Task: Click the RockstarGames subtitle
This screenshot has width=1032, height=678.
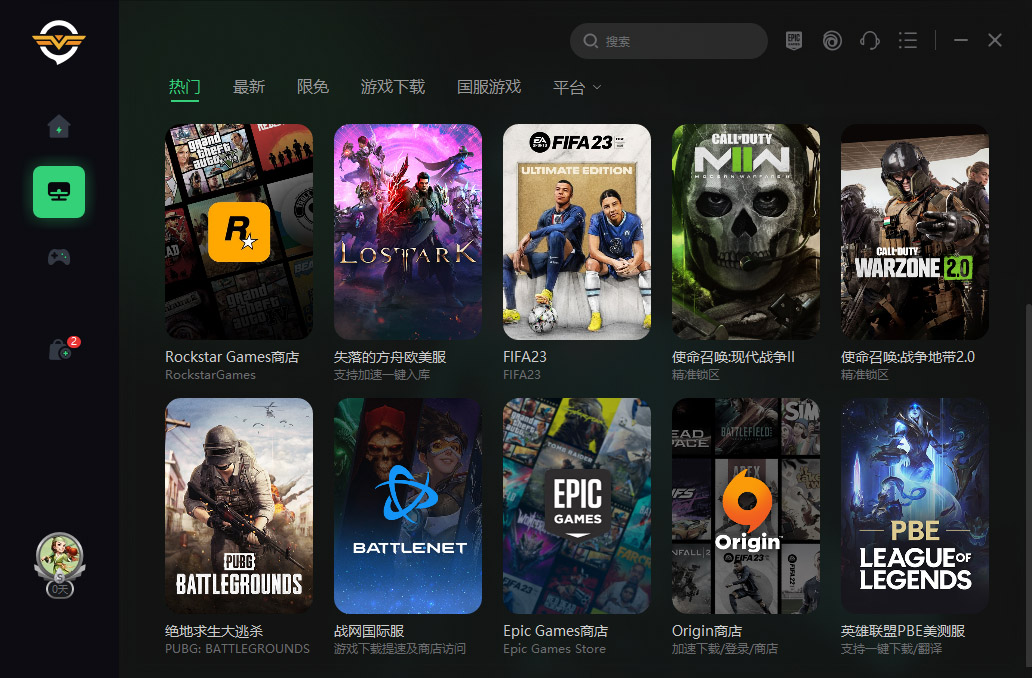Action: 211,375
